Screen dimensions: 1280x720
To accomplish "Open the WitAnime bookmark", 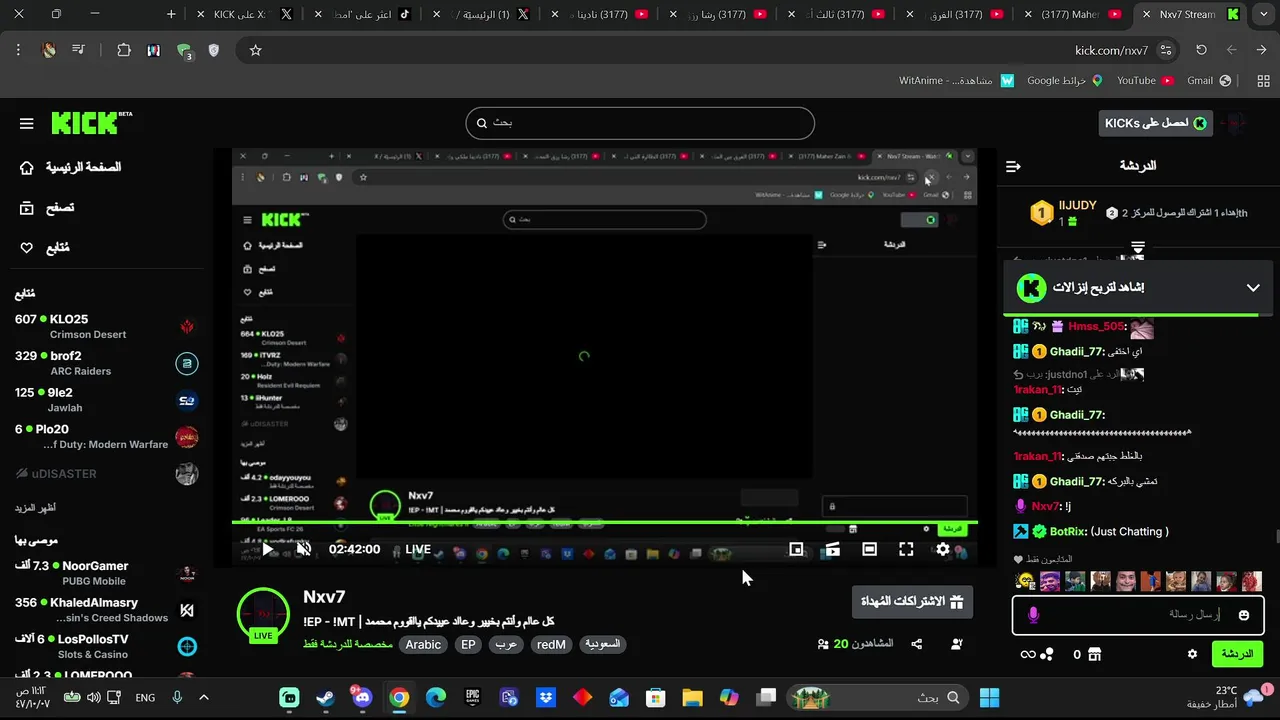I will click(x=956, y=80).
